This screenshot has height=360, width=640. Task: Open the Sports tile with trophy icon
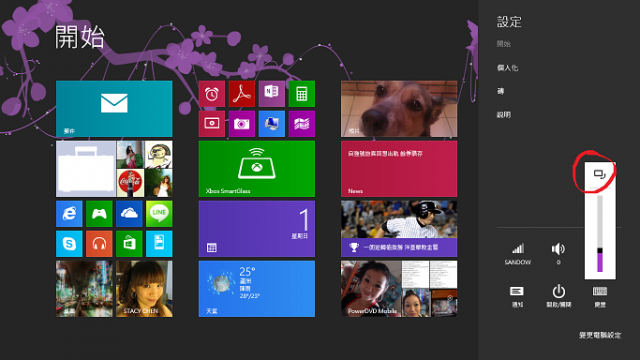point(399,229)
